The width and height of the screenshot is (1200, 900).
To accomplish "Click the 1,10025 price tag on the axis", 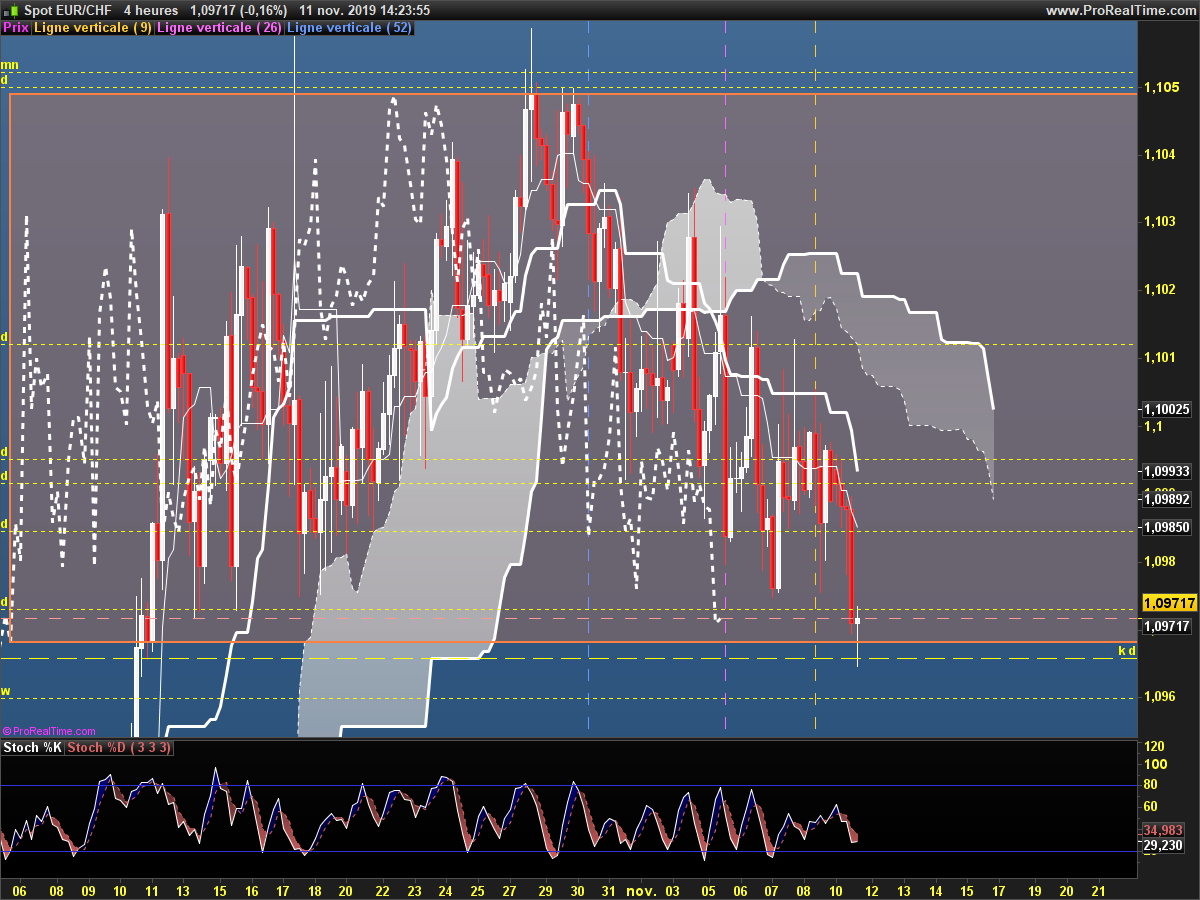I will point(1169,409).
